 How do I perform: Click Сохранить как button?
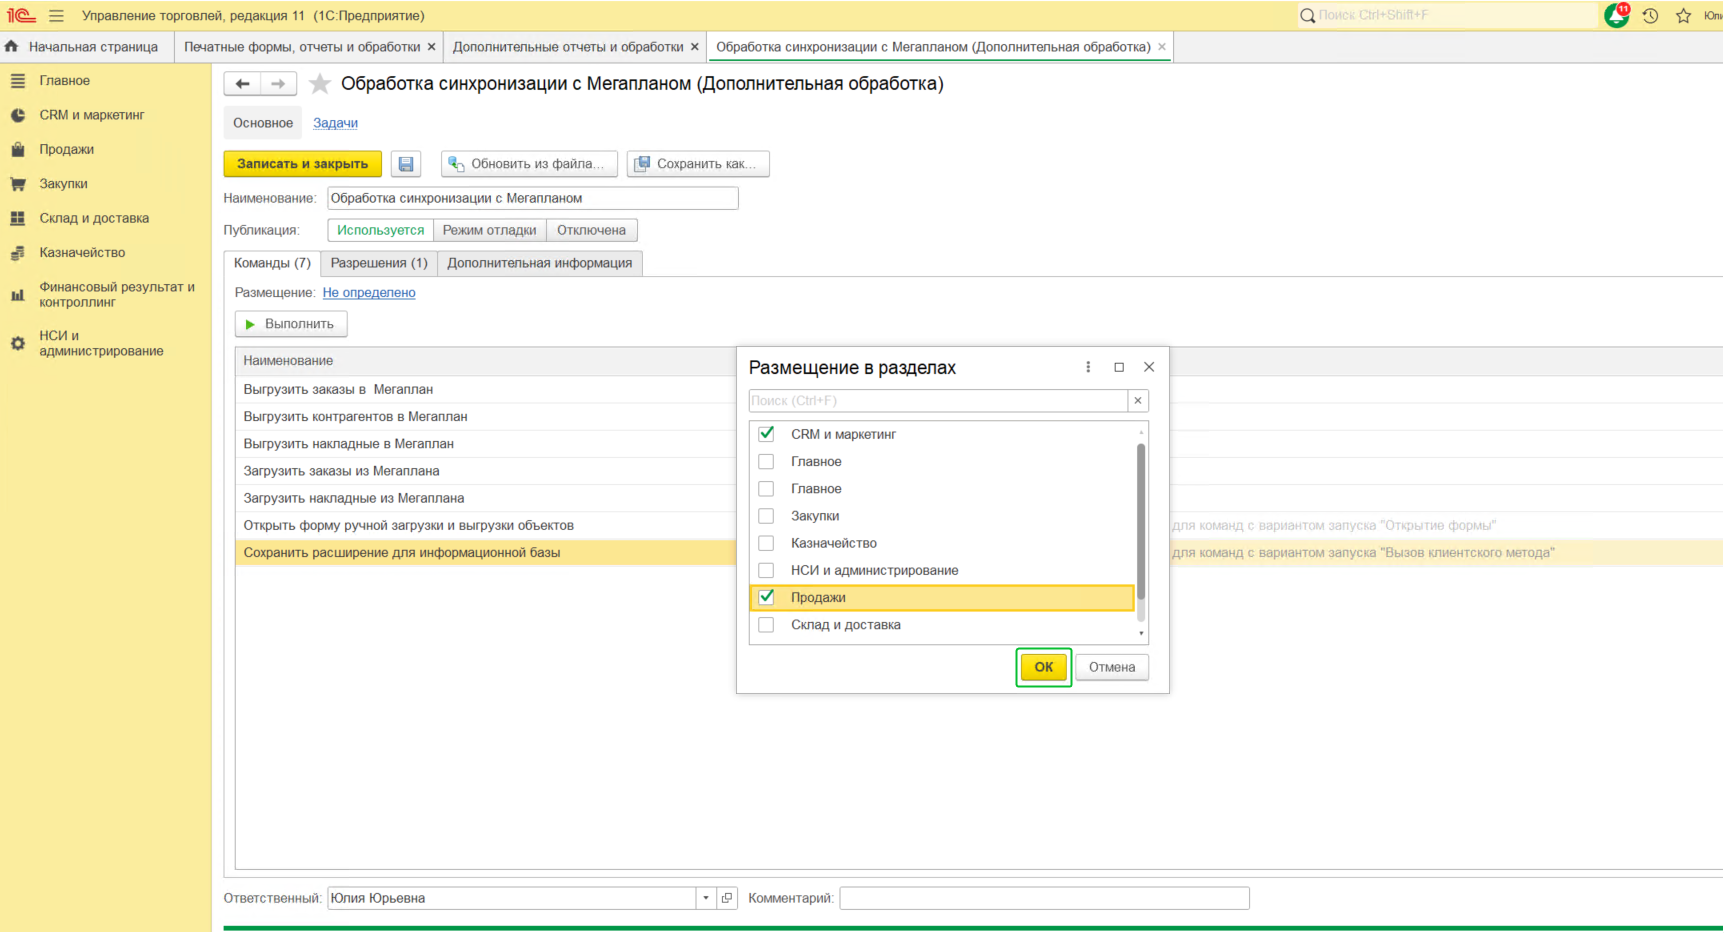point(698,164)
